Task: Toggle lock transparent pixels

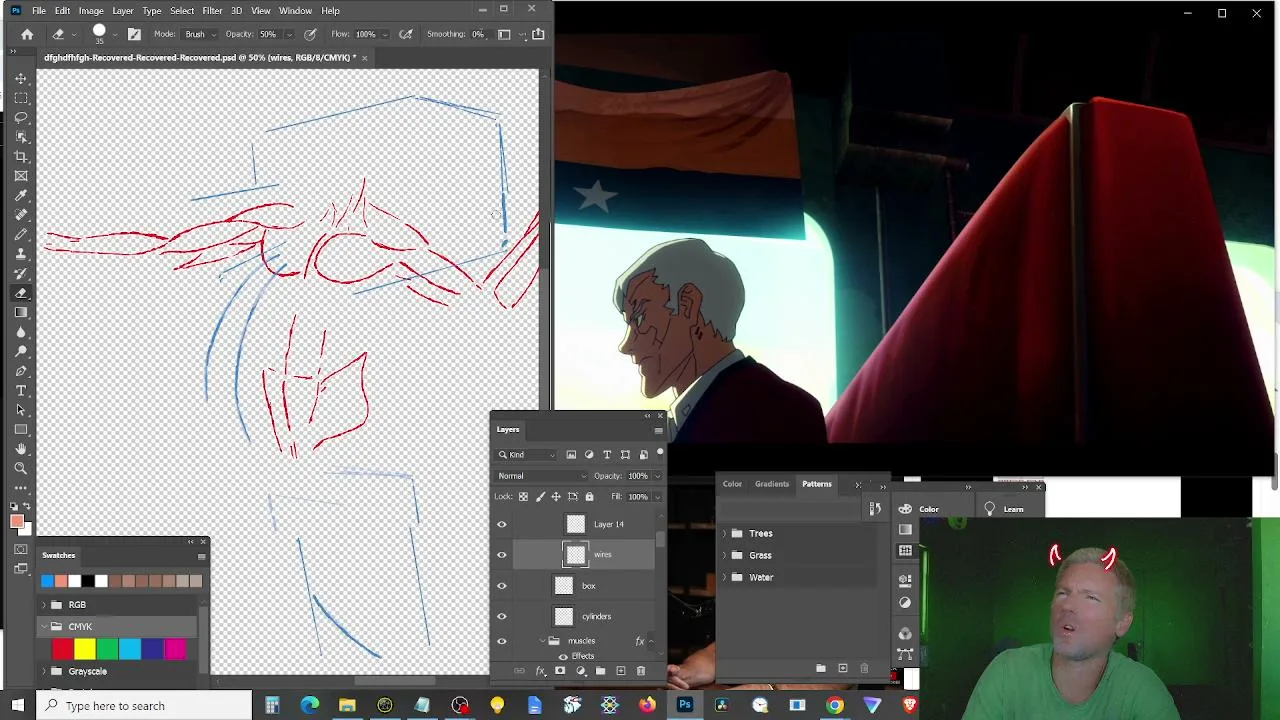Action: tap(523, 496)
